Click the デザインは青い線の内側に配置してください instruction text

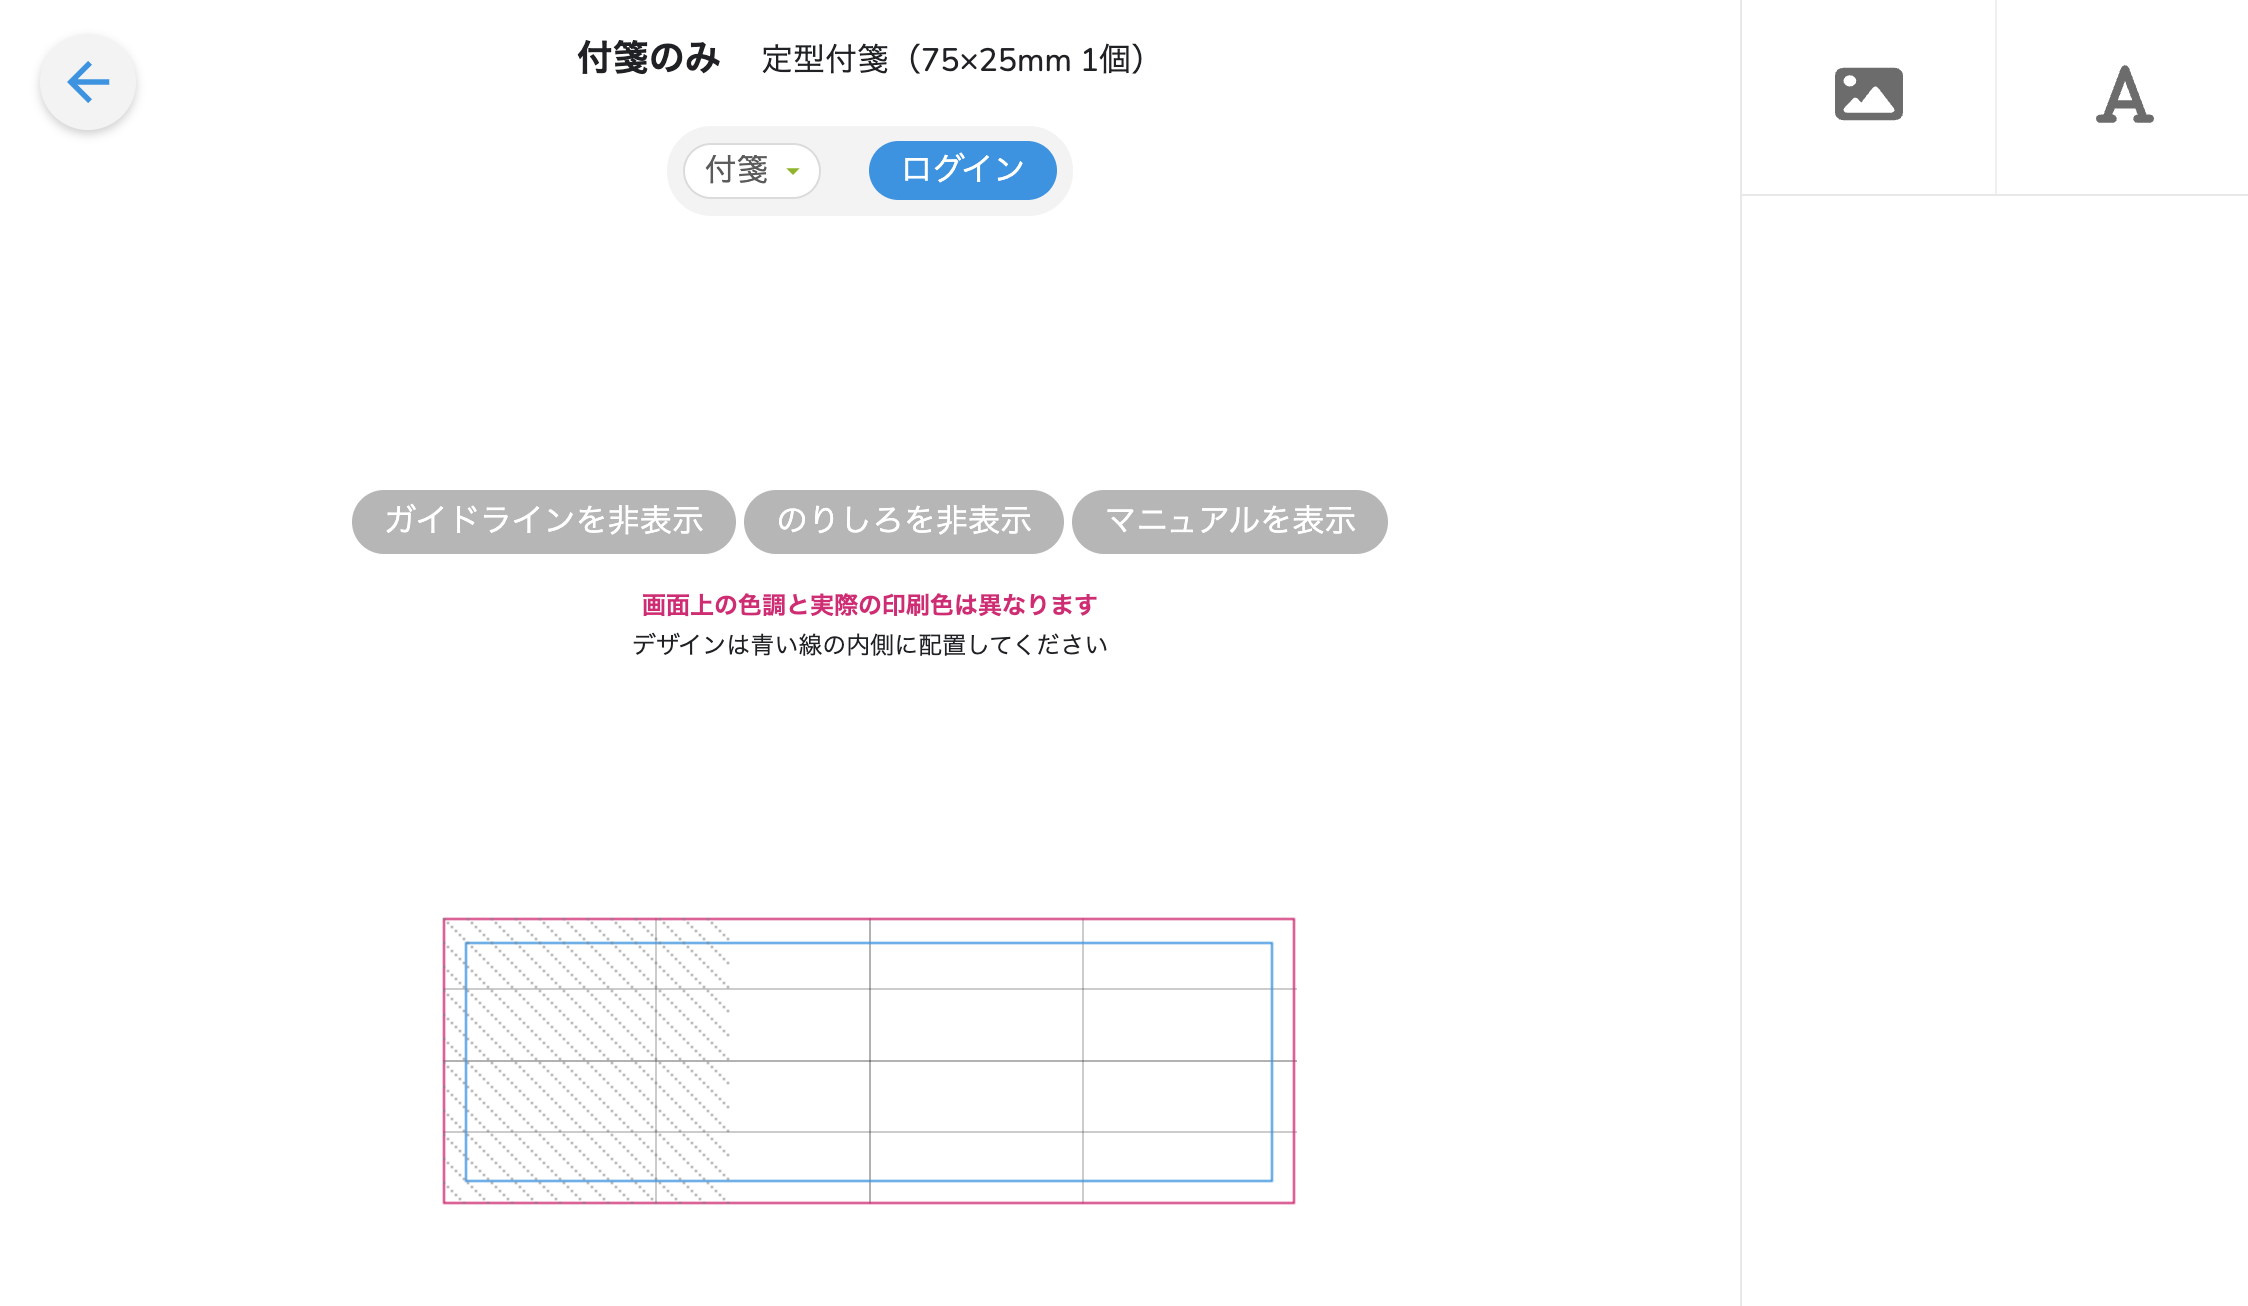(869, 645)
